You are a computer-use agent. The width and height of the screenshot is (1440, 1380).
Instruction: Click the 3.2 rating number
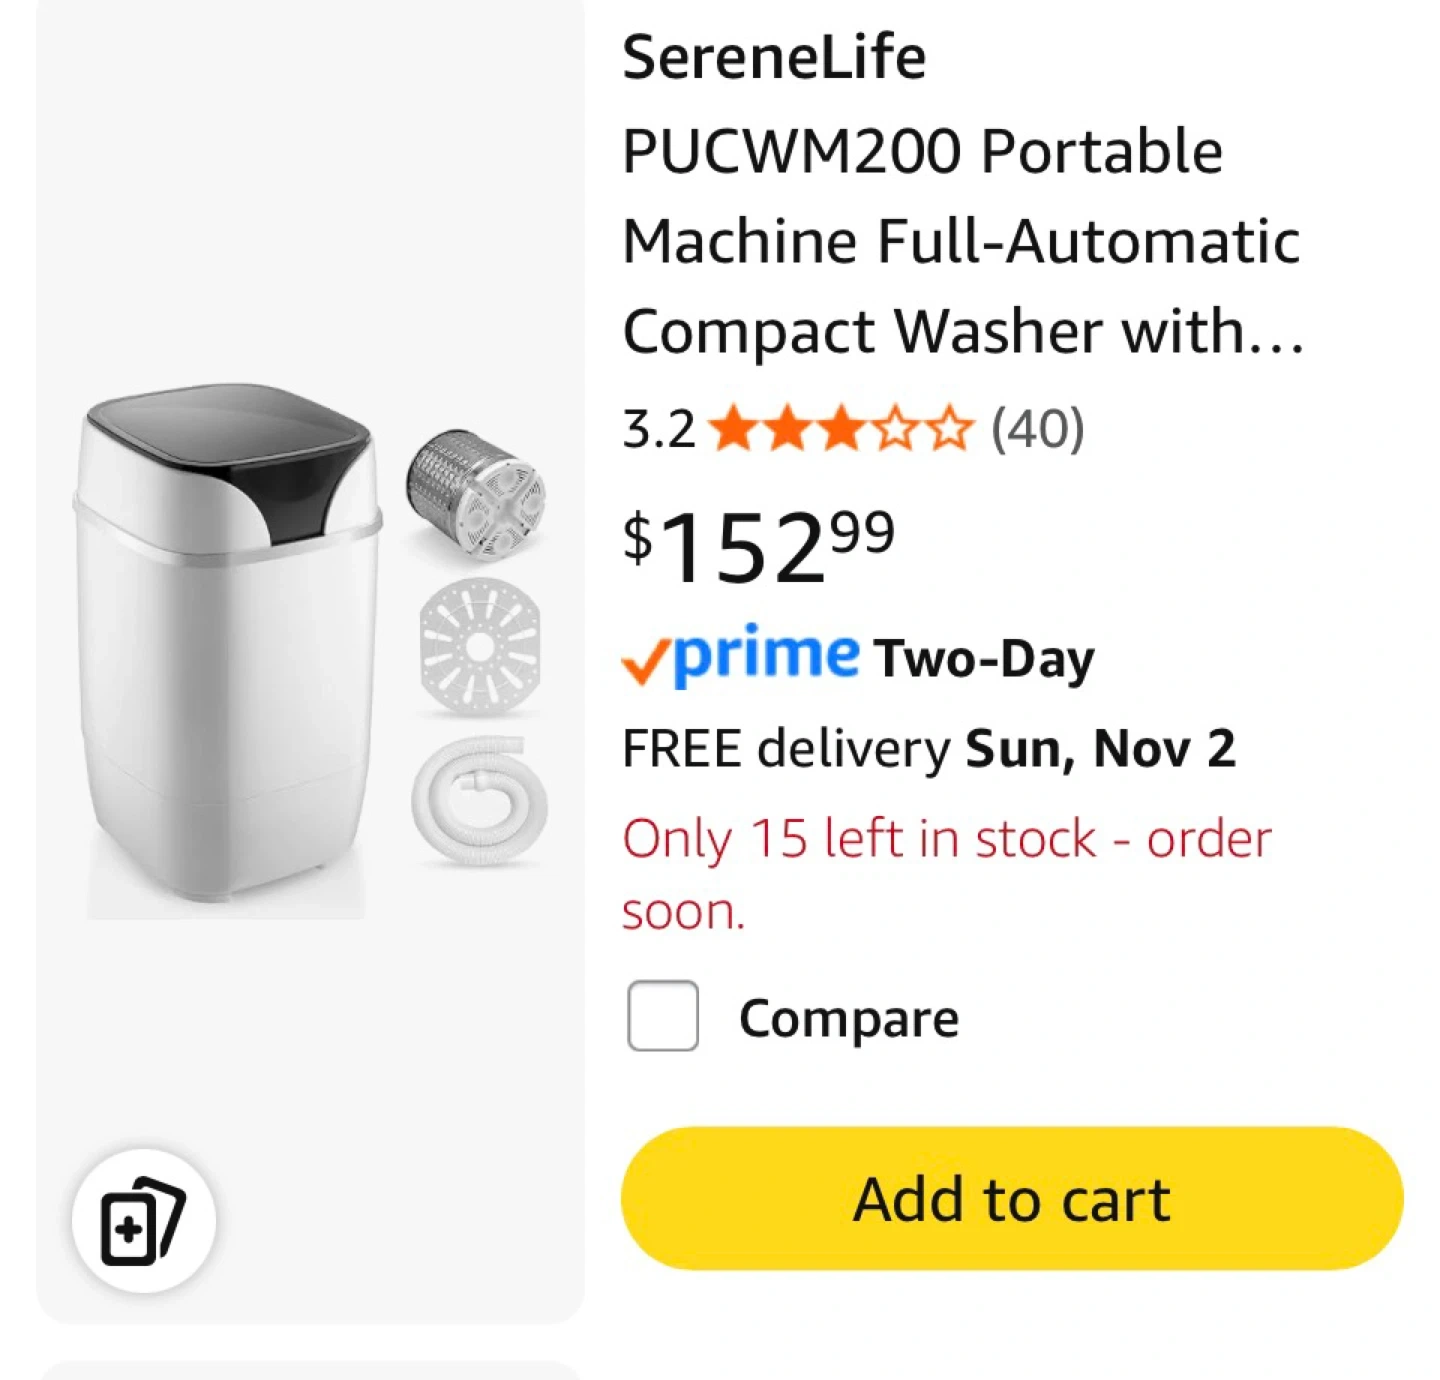tap(658, 429)
